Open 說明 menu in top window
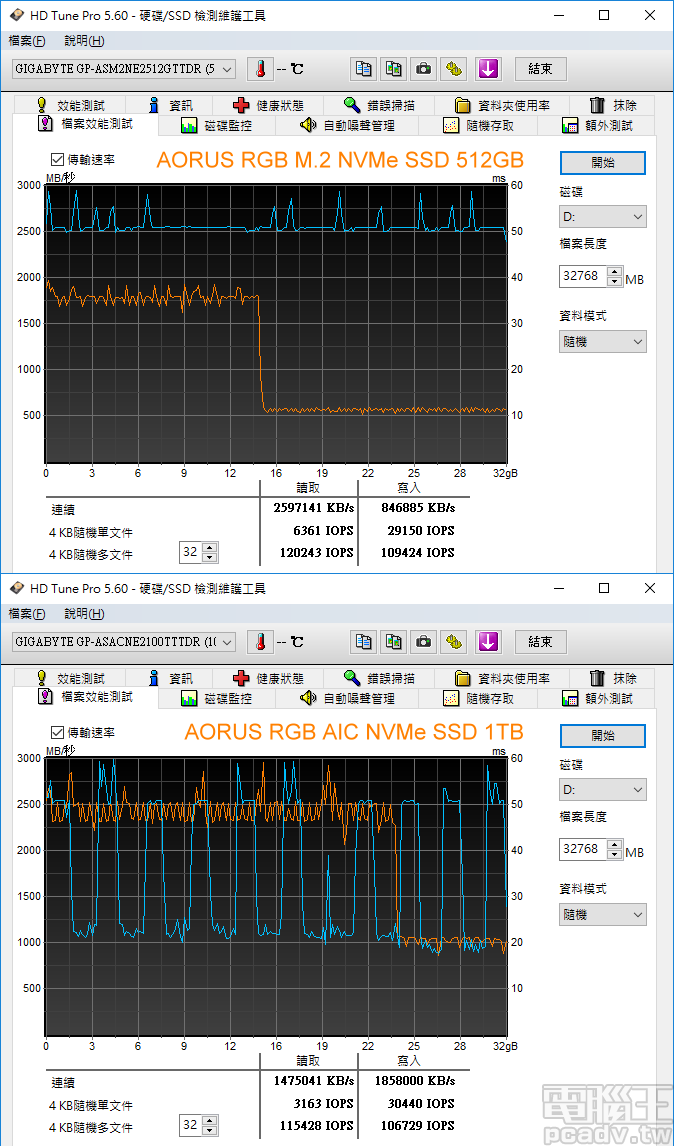Viewport: 674px width, 1146px height. pos(84,41)
